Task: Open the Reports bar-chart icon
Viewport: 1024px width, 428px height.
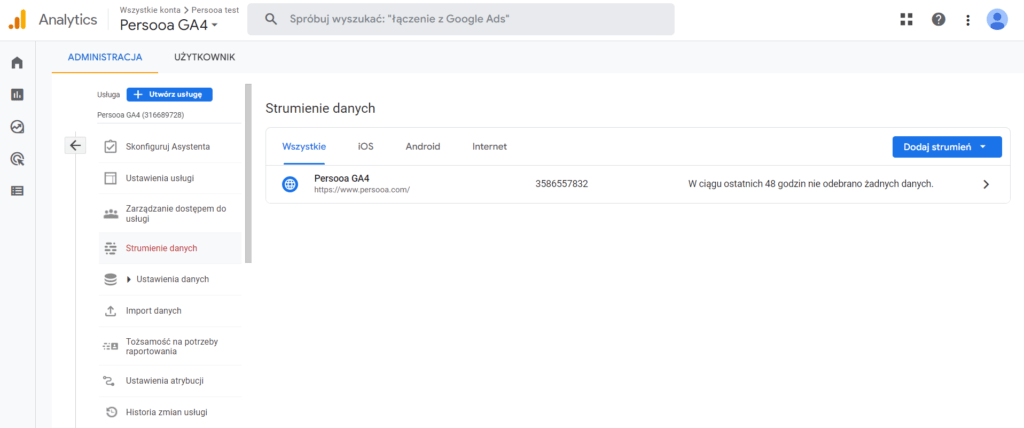Action: [17, 95]
